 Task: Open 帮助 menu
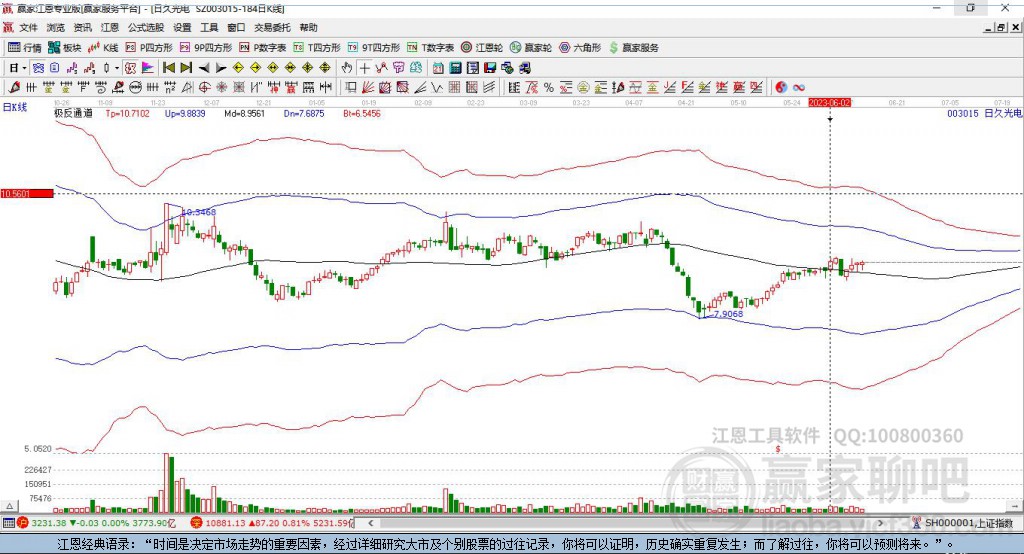pyautogui.click(x=308, y=27)
